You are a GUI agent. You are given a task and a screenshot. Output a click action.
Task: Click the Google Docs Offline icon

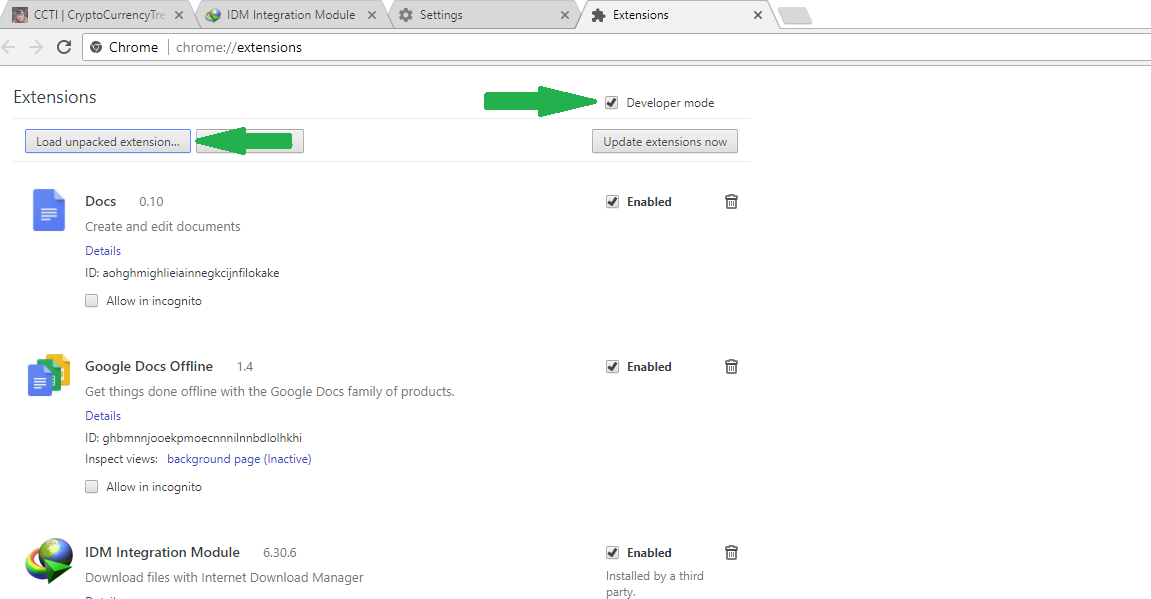point(48,375)
